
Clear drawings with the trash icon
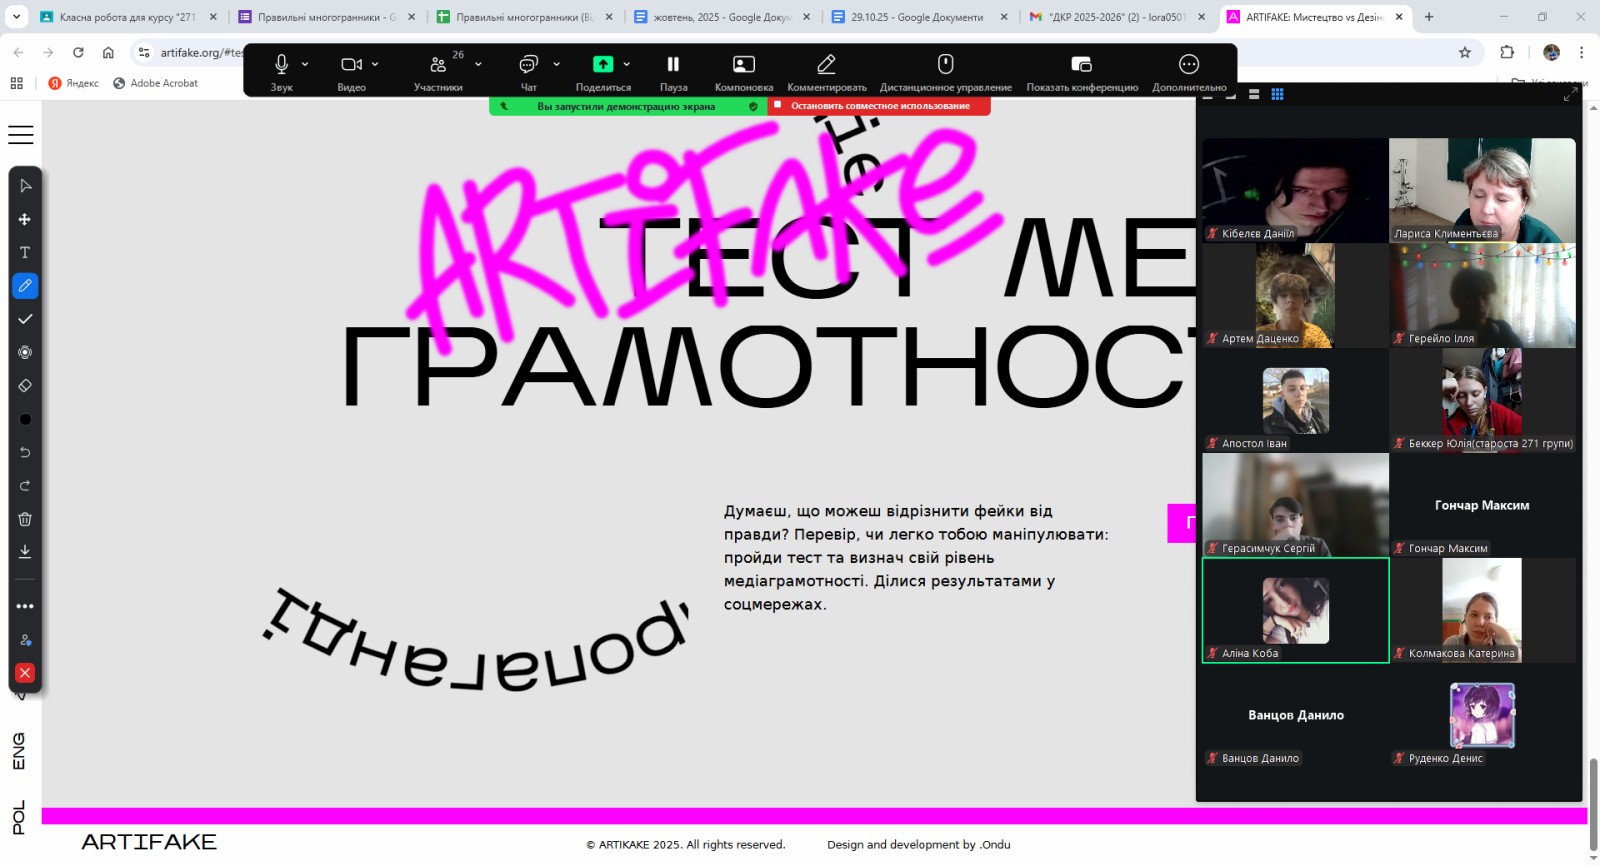[25, 519]
